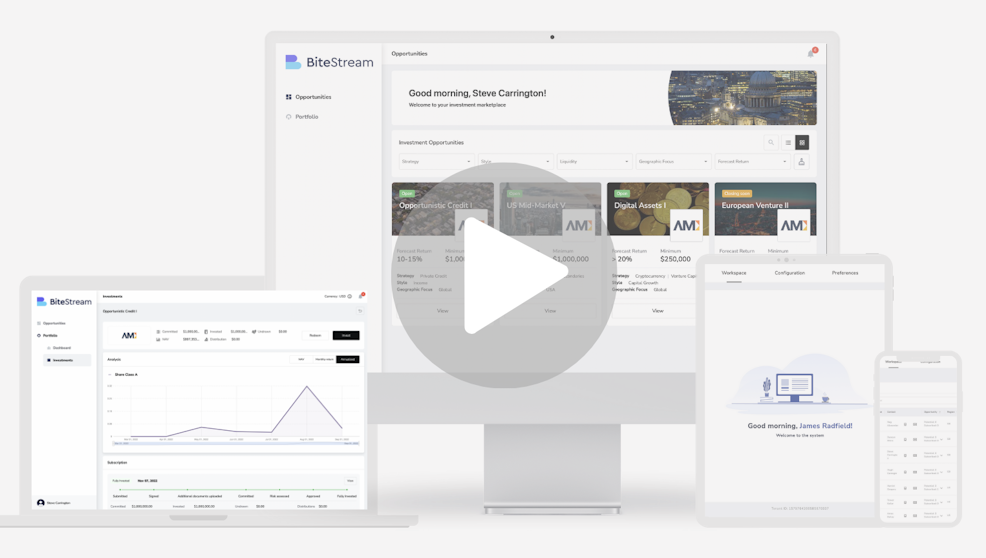This screenshot has width=986, height=558.
Task: Open the notification bell on the monitor
Action: [811, 53]
